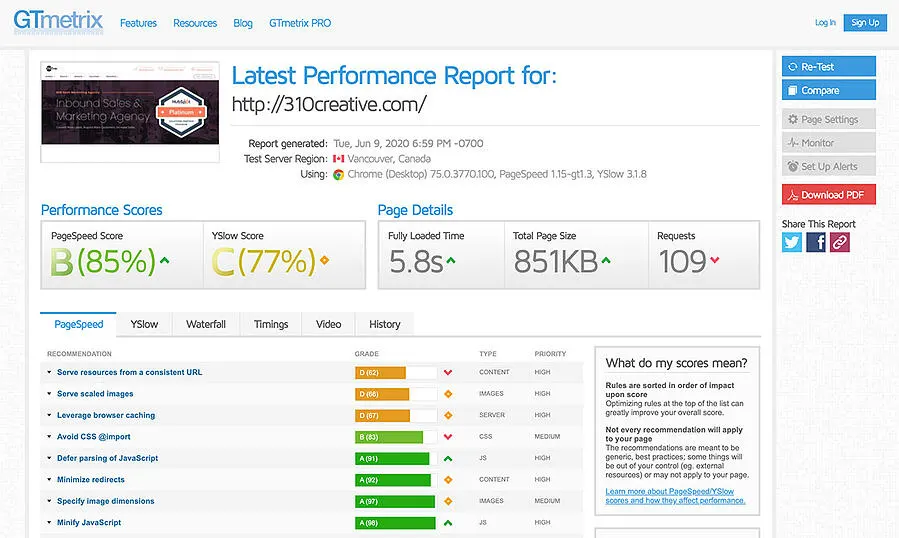Click red down arrow for consistent URL row

coord(448,373)
